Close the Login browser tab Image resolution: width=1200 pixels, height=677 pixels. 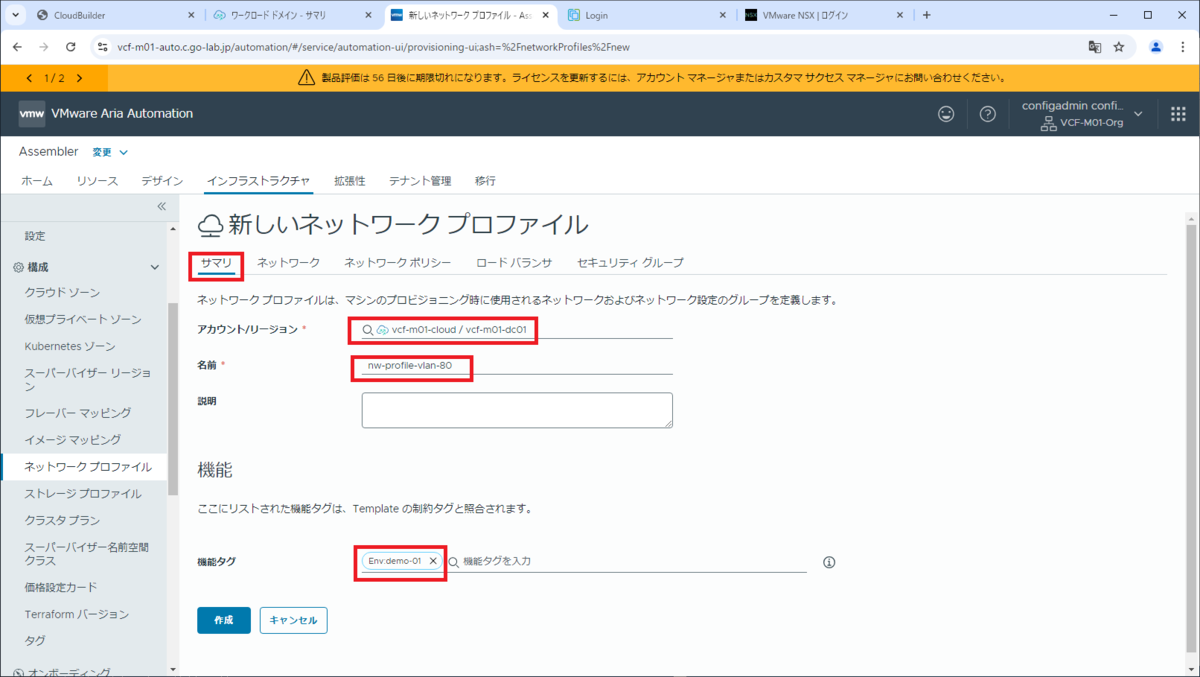tap(724, 15)
